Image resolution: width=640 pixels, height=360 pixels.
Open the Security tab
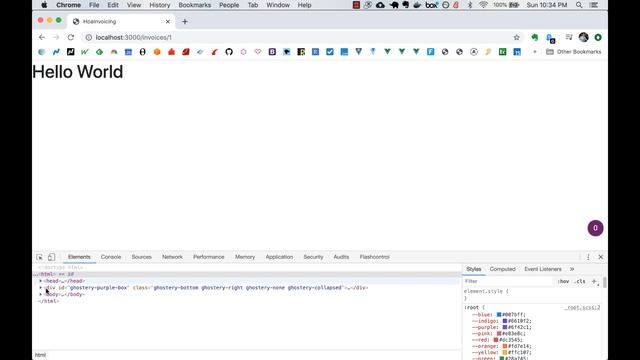(313, 257)
